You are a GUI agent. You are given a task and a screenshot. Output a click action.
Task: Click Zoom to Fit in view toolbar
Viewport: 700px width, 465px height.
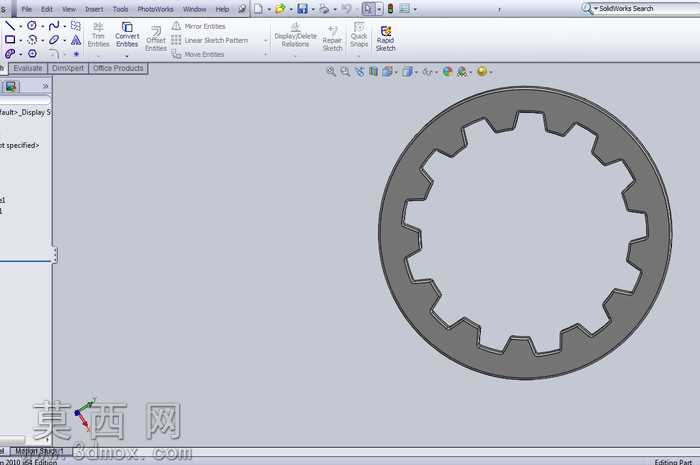coord(331,71)
